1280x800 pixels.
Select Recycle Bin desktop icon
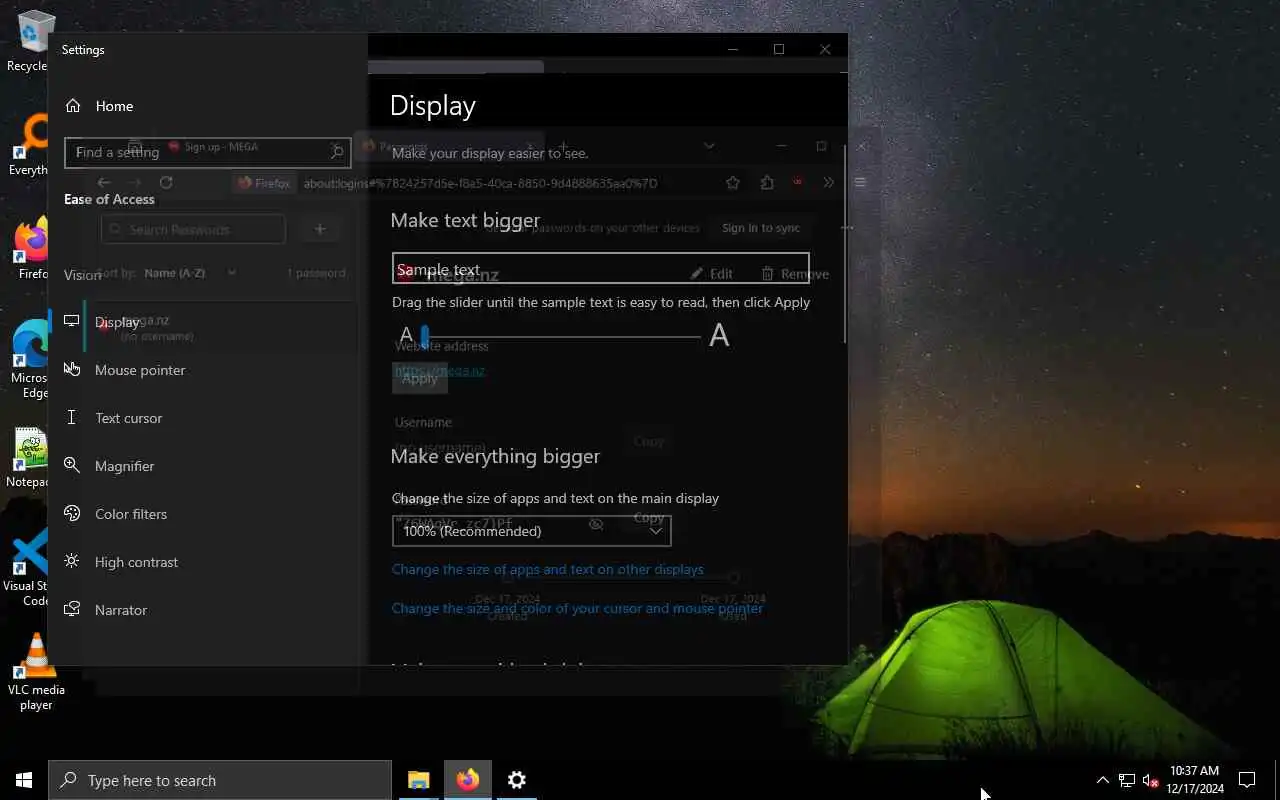click(34, 40)
